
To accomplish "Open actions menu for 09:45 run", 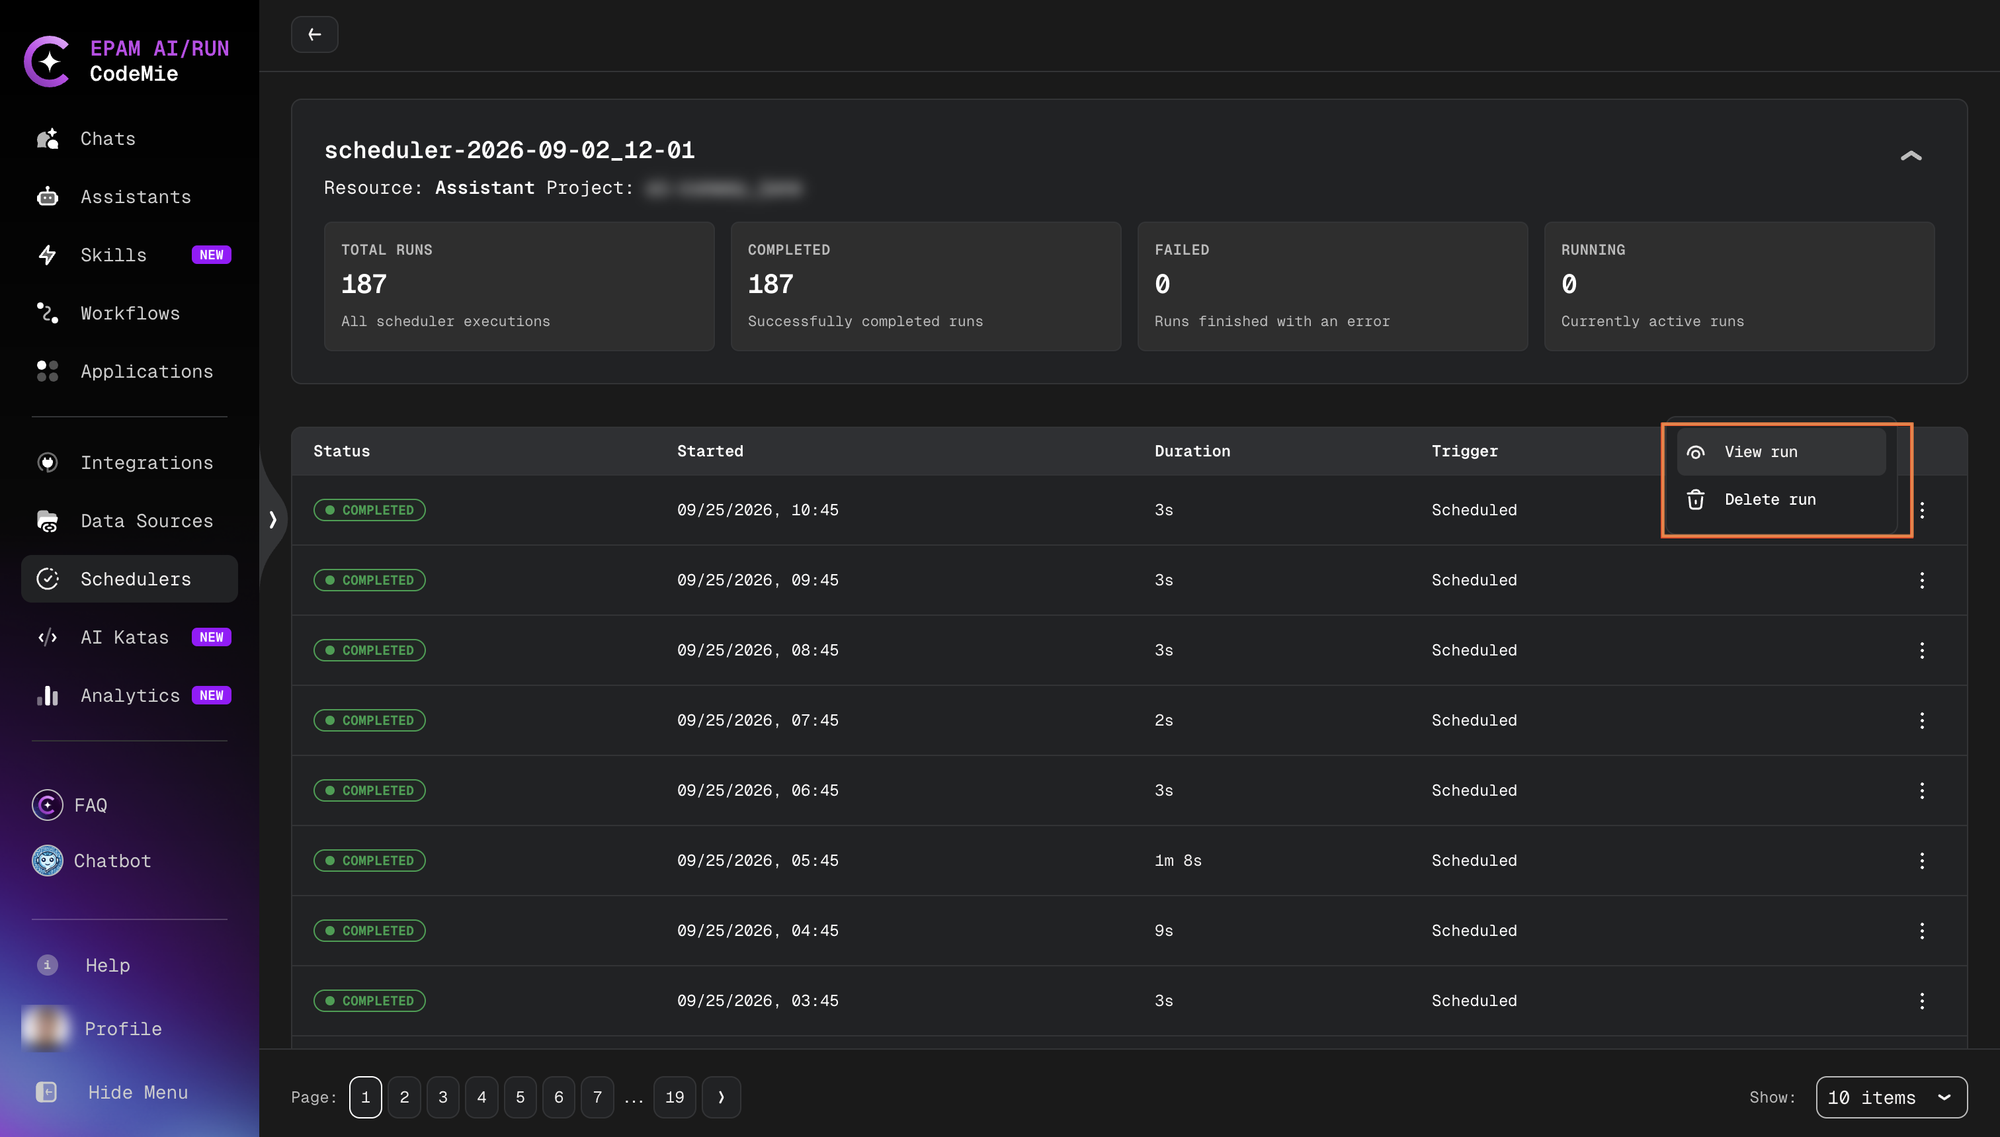I will pyautogui.click(x=1922, y=580).
